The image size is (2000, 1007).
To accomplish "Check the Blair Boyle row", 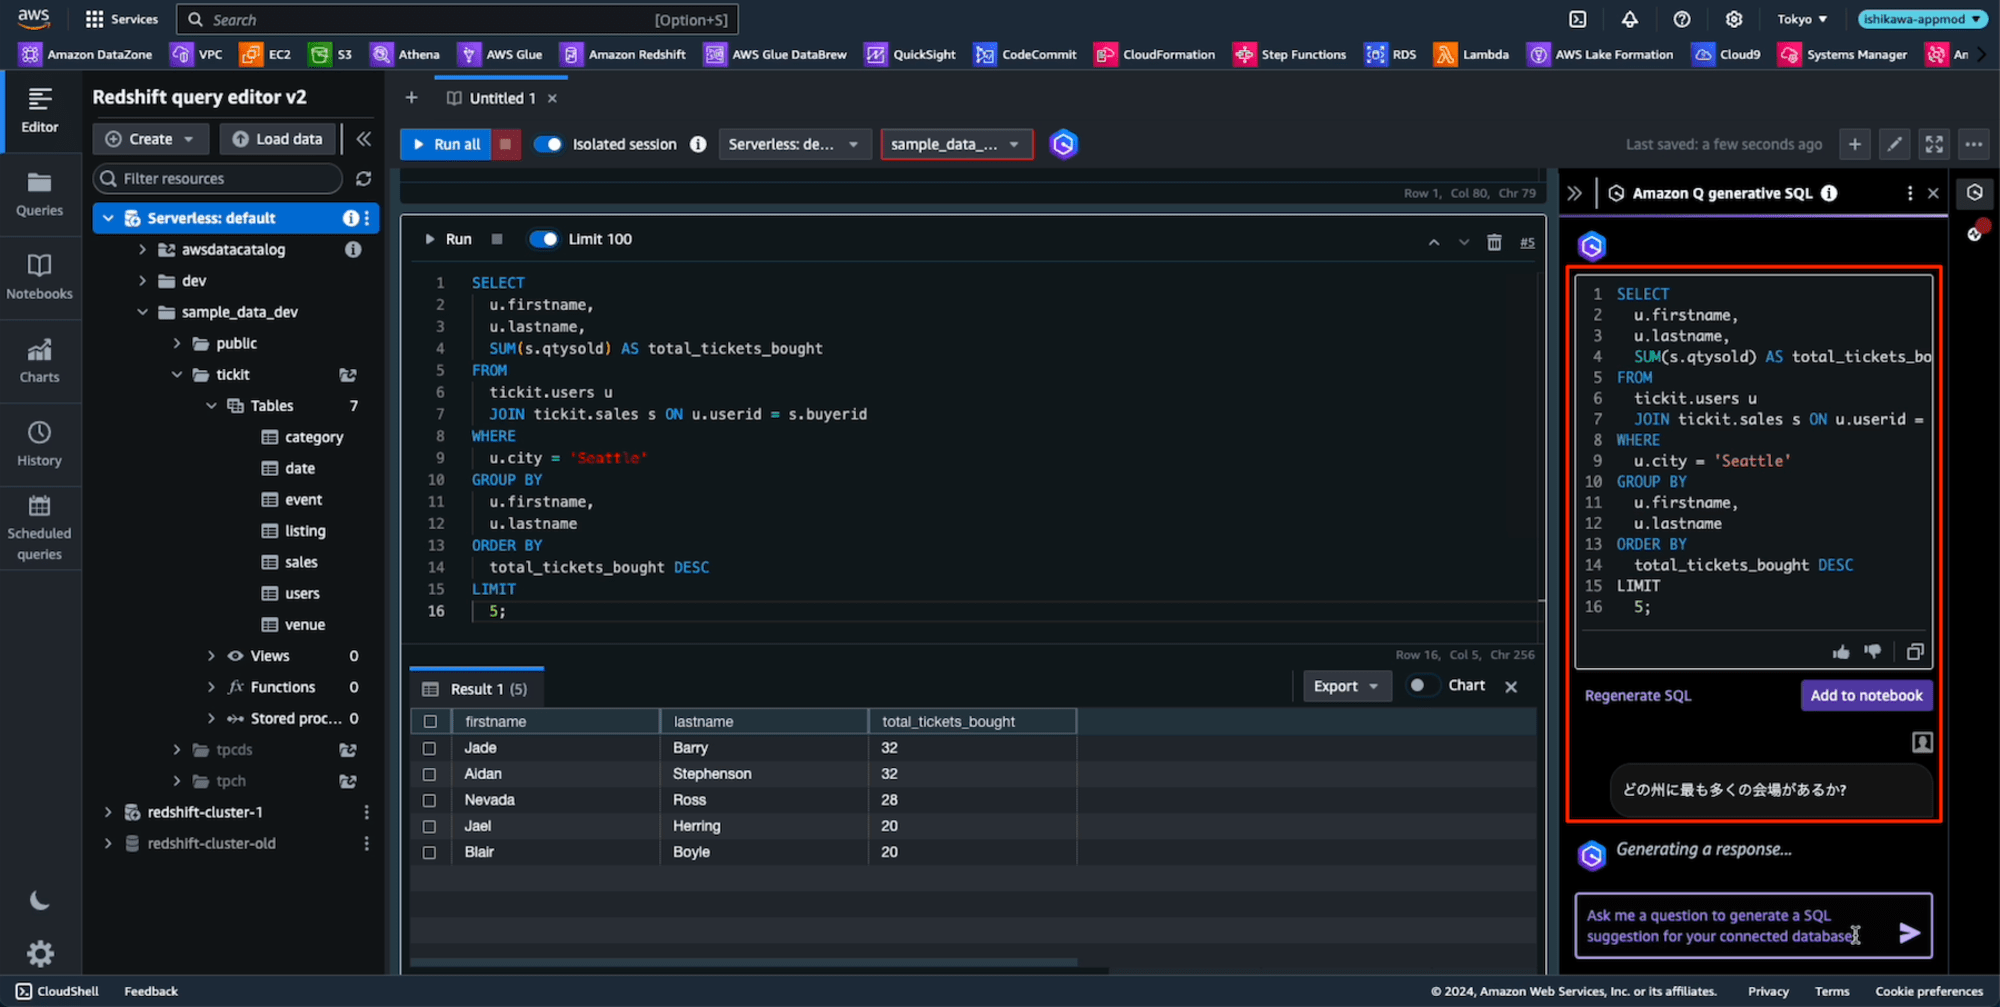I will point(429,852).
